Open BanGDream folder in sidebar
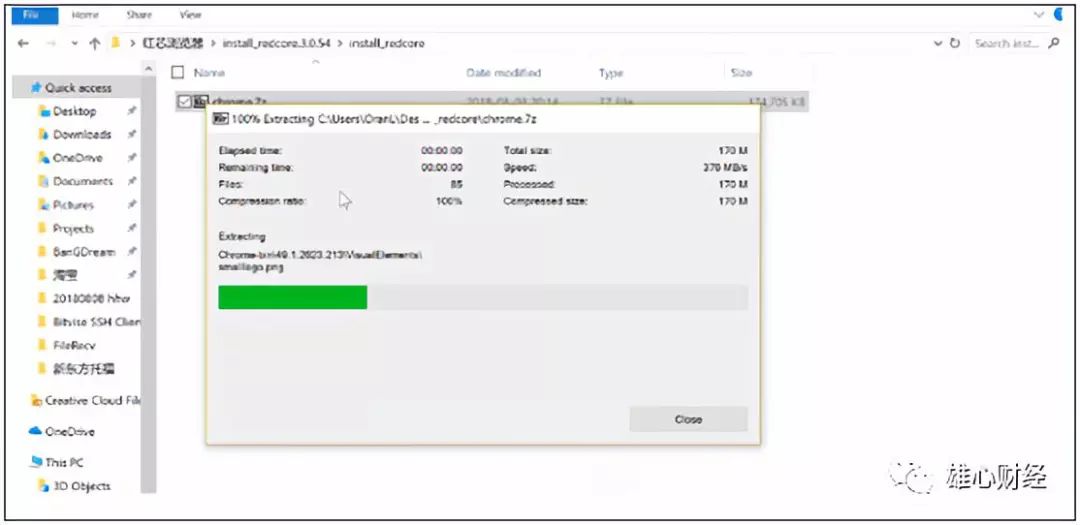This screenshot has height=525, width=1080. pyautogui.click(x=84, y=251)
